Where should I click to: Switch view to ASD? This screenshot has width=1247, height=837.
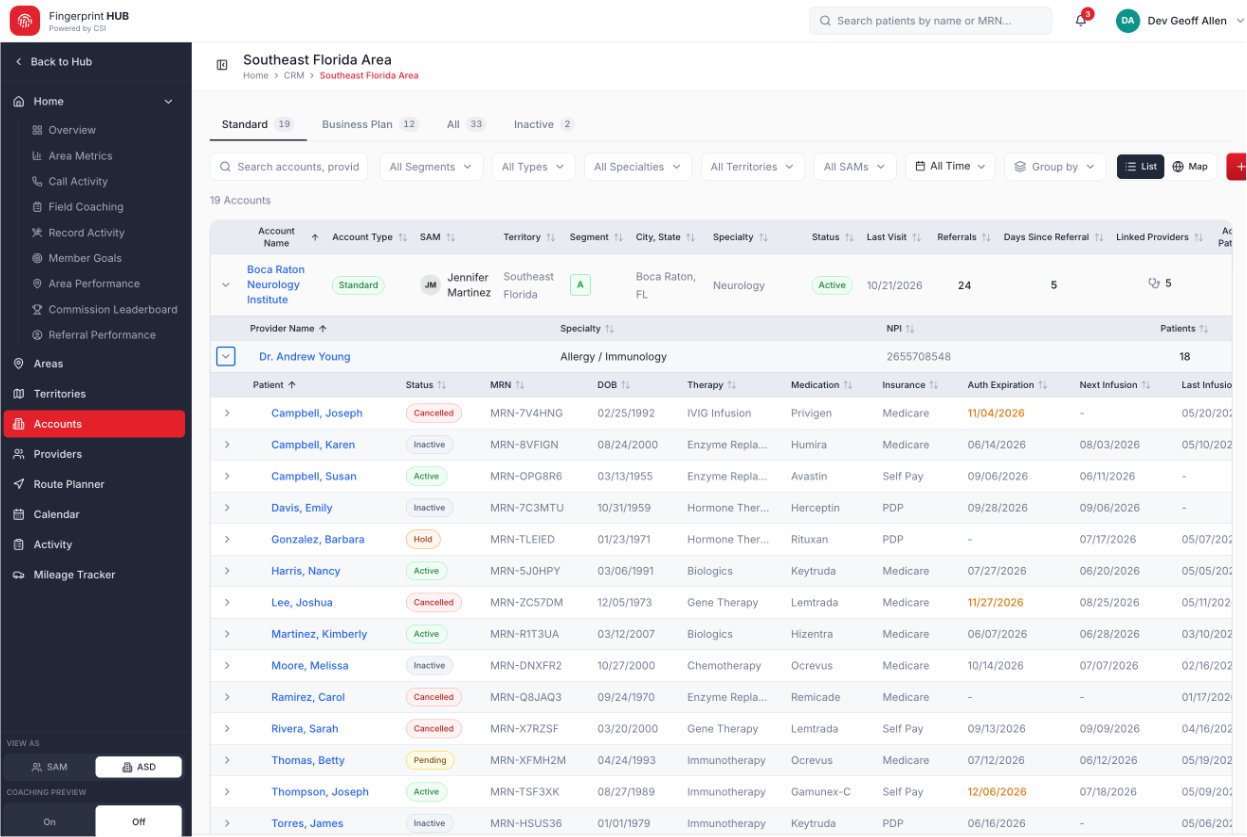point(139,767)
